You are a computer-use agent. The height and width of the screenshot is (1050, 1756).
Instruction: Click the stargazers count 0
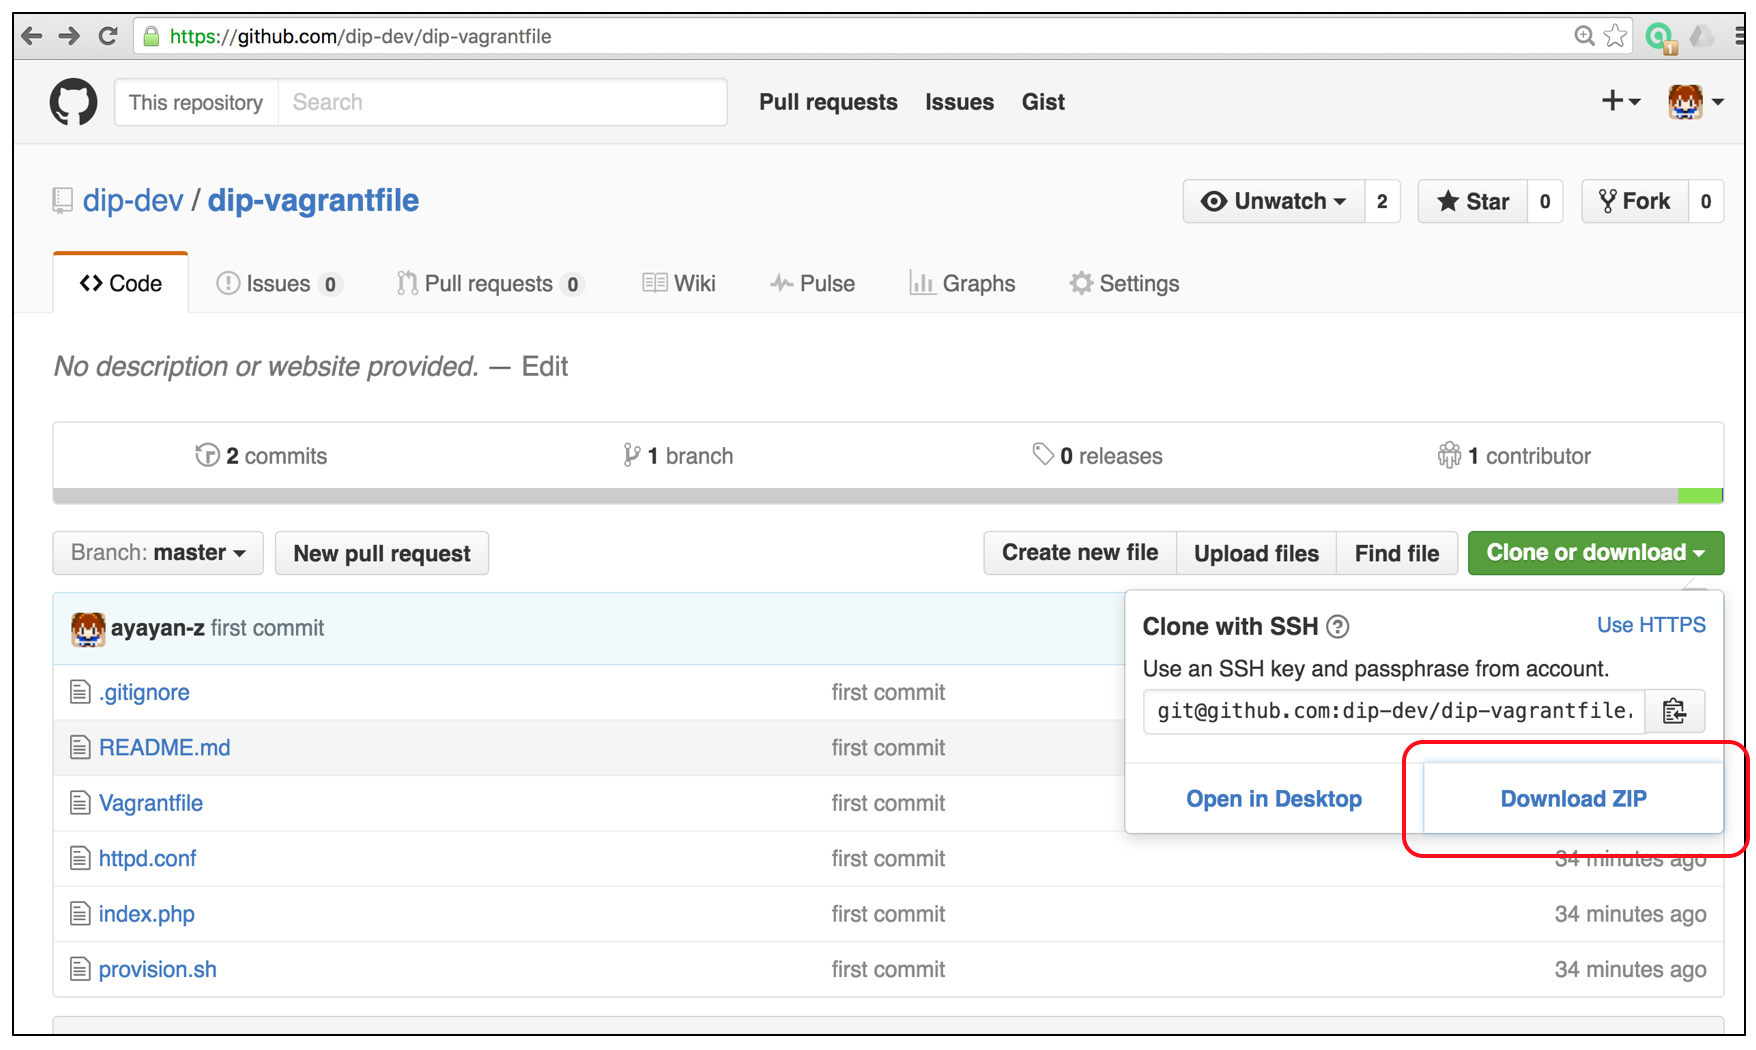point(1545,201)
